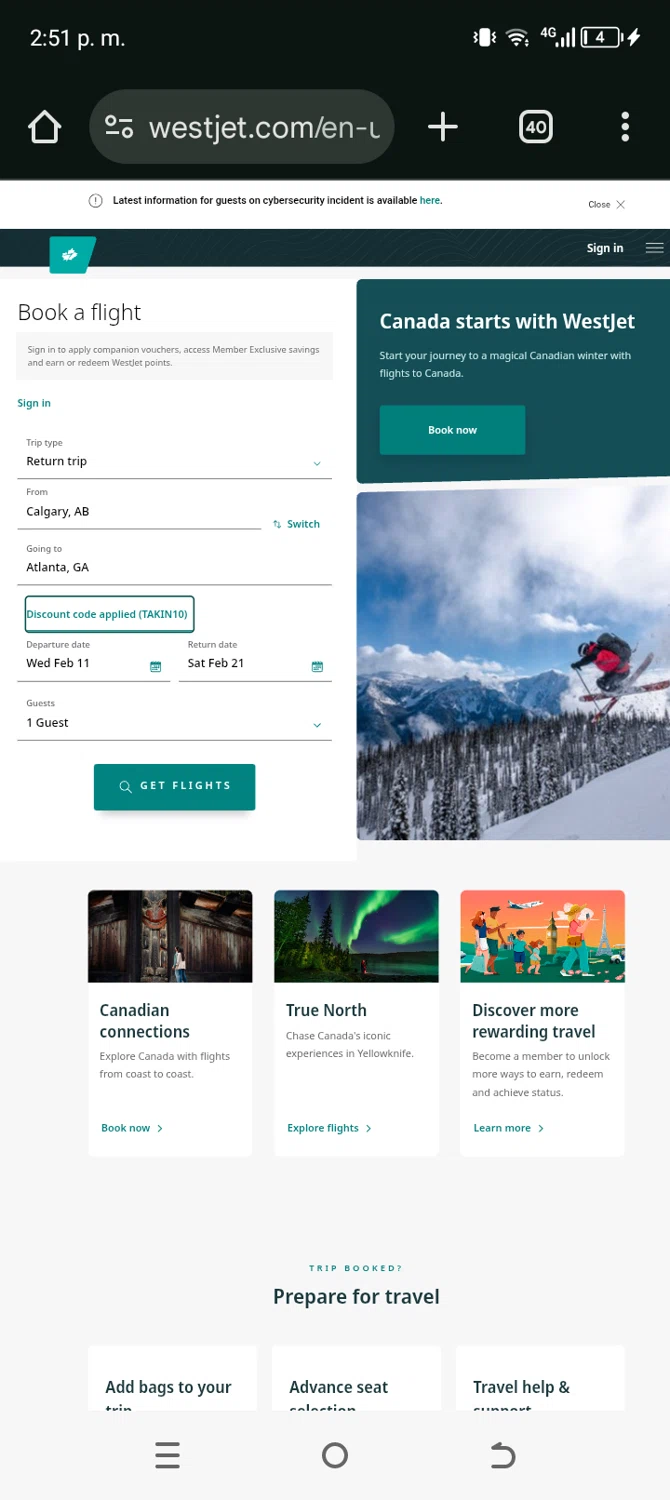This screenshot has height=1500, width=670.
Task: Switch origin and destination cities
Action: [297, 524]
